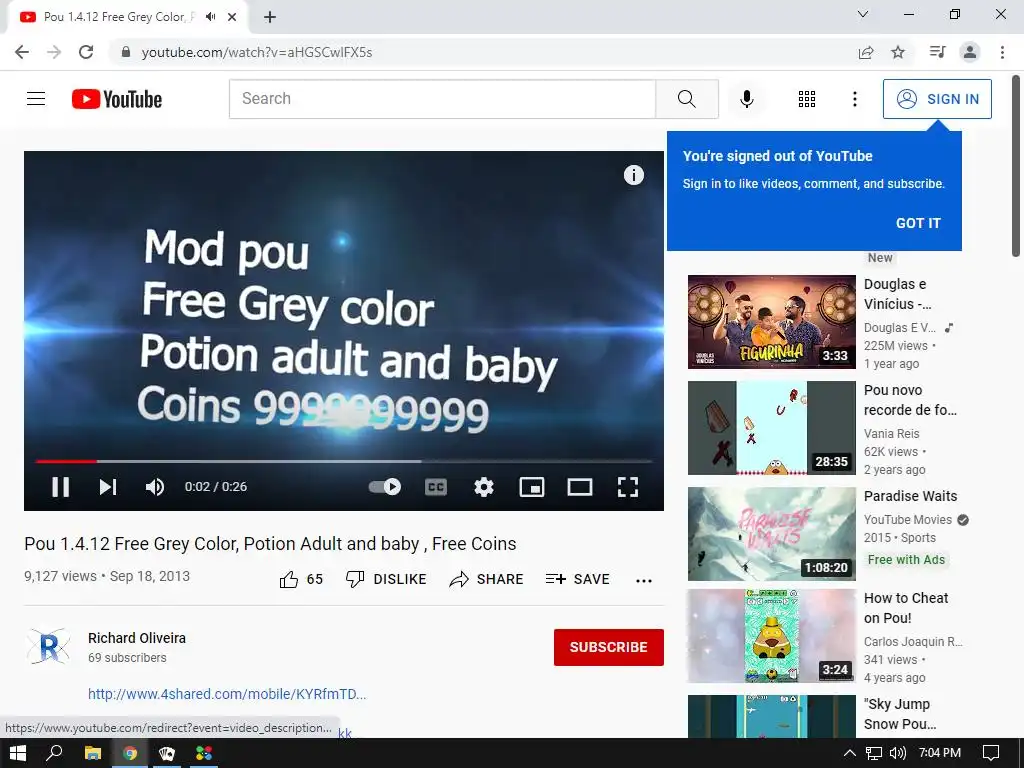Open File Explorer from taskbar

pyautogui.click(x=93, y=753)
